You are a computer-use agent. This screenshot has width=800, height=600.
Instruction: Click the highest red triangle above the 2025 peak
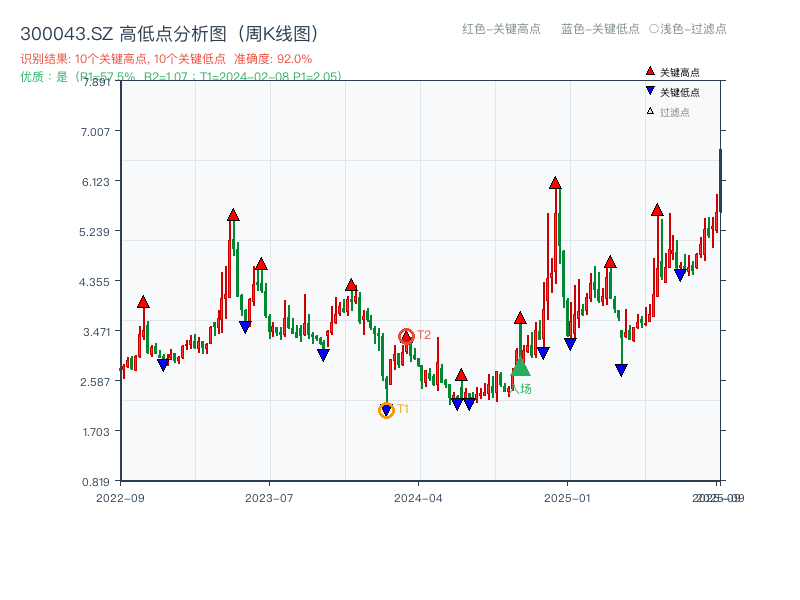(556, 183)
